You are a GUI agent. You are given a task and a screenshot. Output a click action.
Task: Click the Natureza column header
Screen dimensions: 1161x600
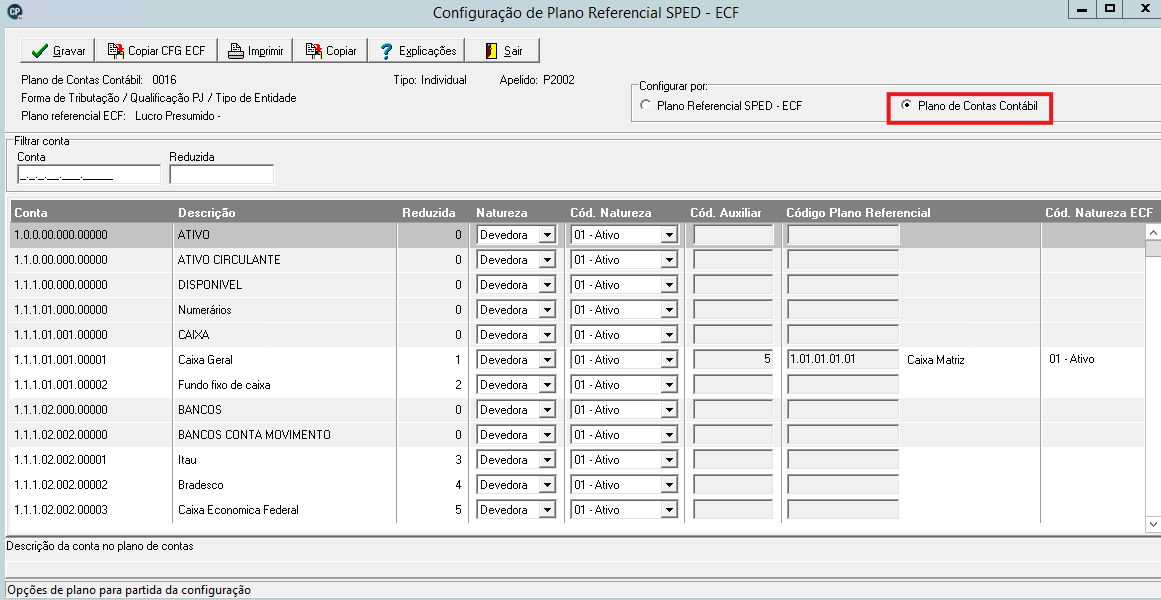(x=501, y=213)
